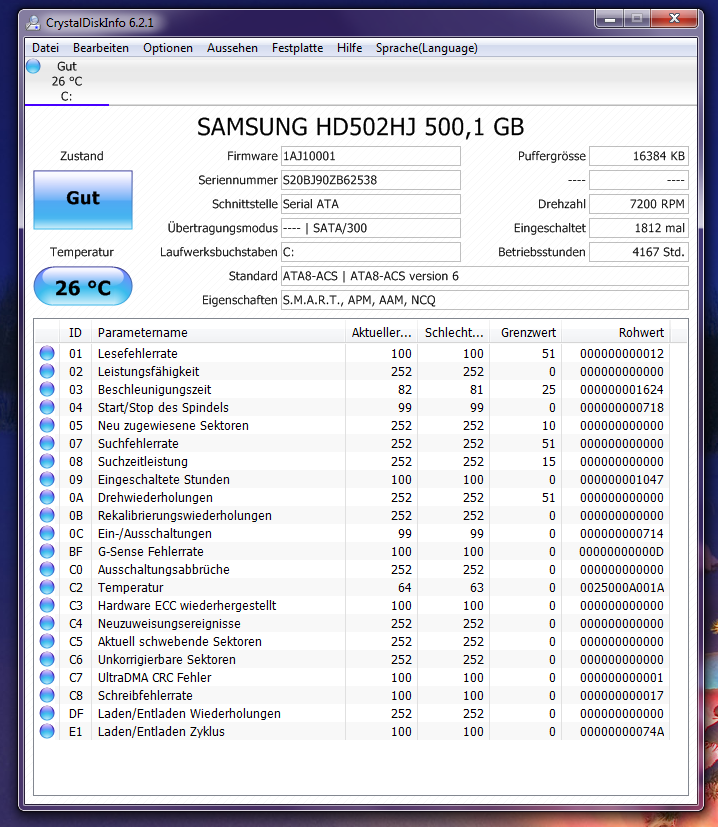This screenshot has height=827, width=718.
Task: Open the Sprache(Language) menu
Action: 426,48
